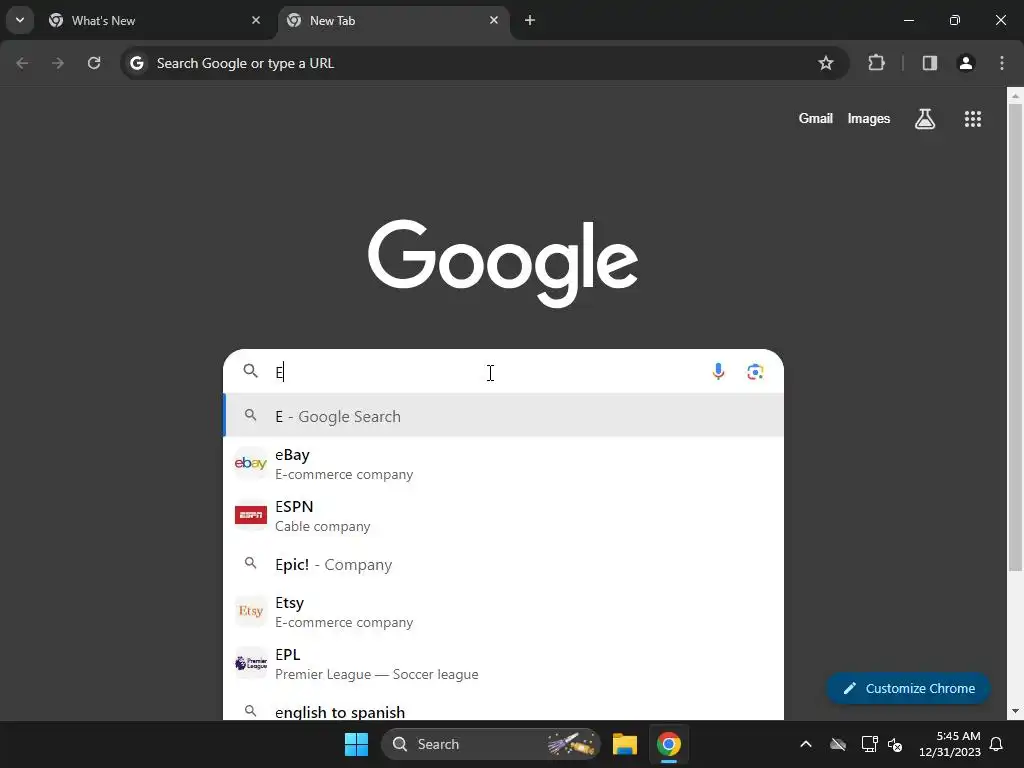Select the EPL Premier League suggestion
The height and width of the screenshot is (768, 1024).
[504, 664]
